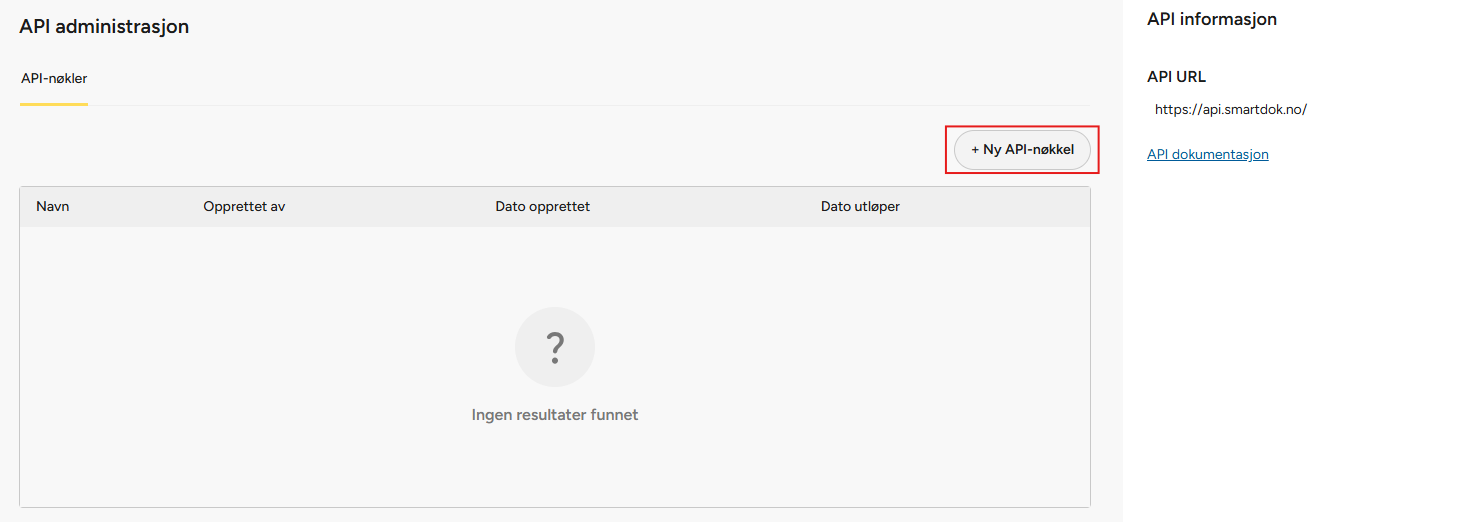This screenshot has height=522, width=1470.
Task: Sort by the Navn column header
Action: point(53,207)
